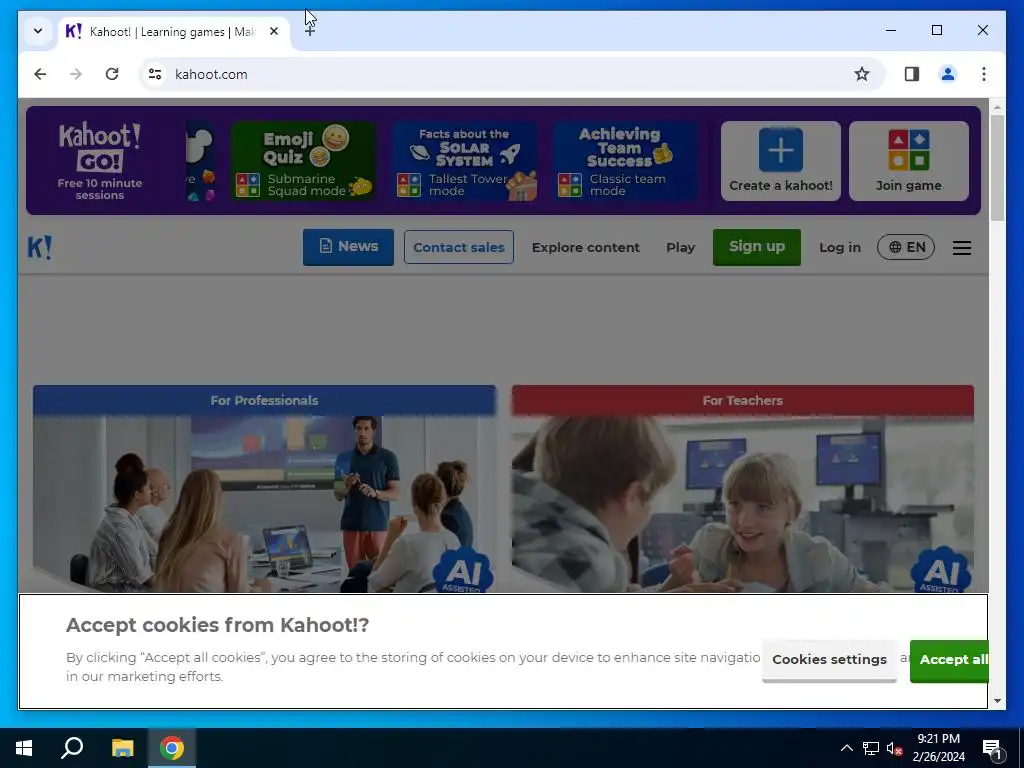Open File Explorer from taskbar
Viewport: 1024px width, 768px height.
point(122,748)
